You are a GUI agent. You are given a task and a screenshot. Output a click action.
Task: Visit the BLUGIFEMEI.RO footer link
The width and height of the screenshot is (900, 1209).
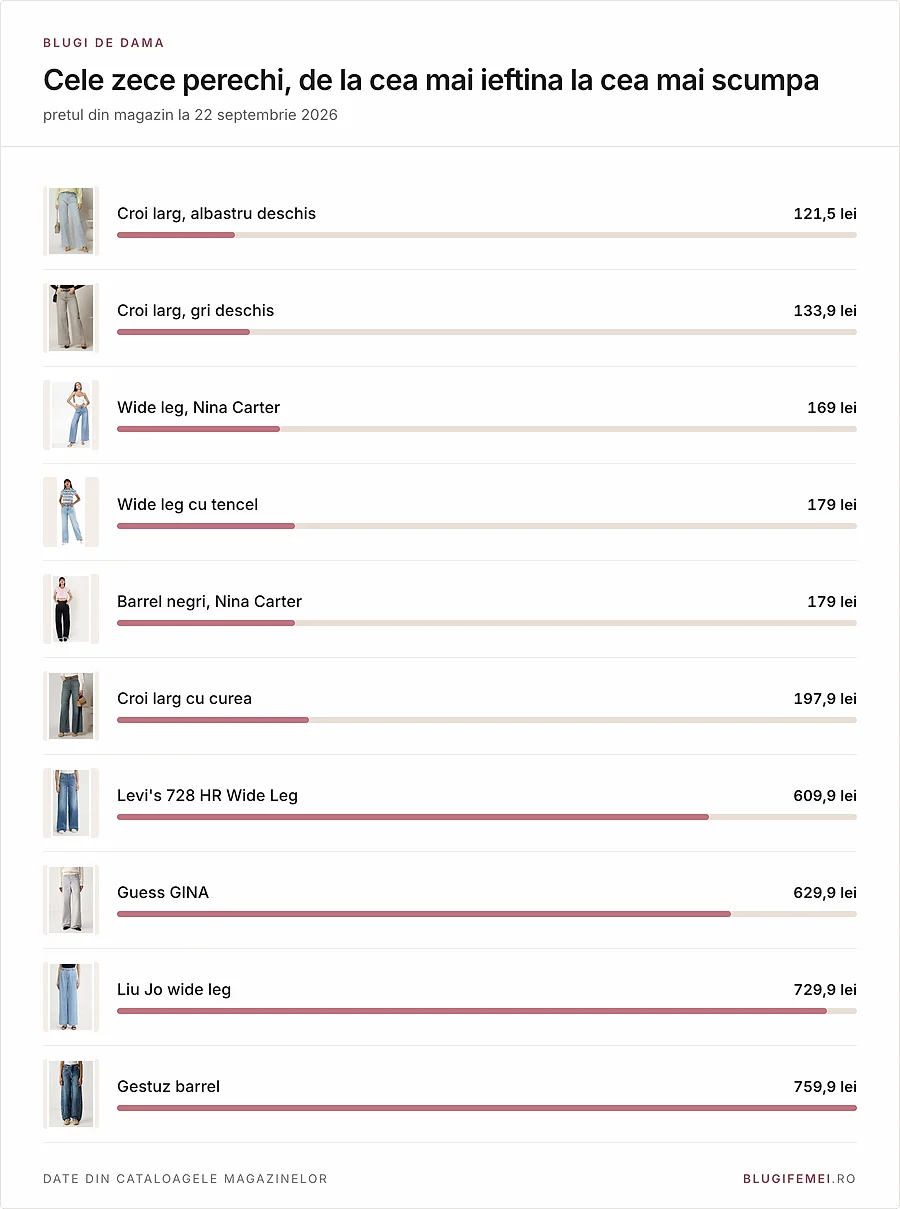799,1179
